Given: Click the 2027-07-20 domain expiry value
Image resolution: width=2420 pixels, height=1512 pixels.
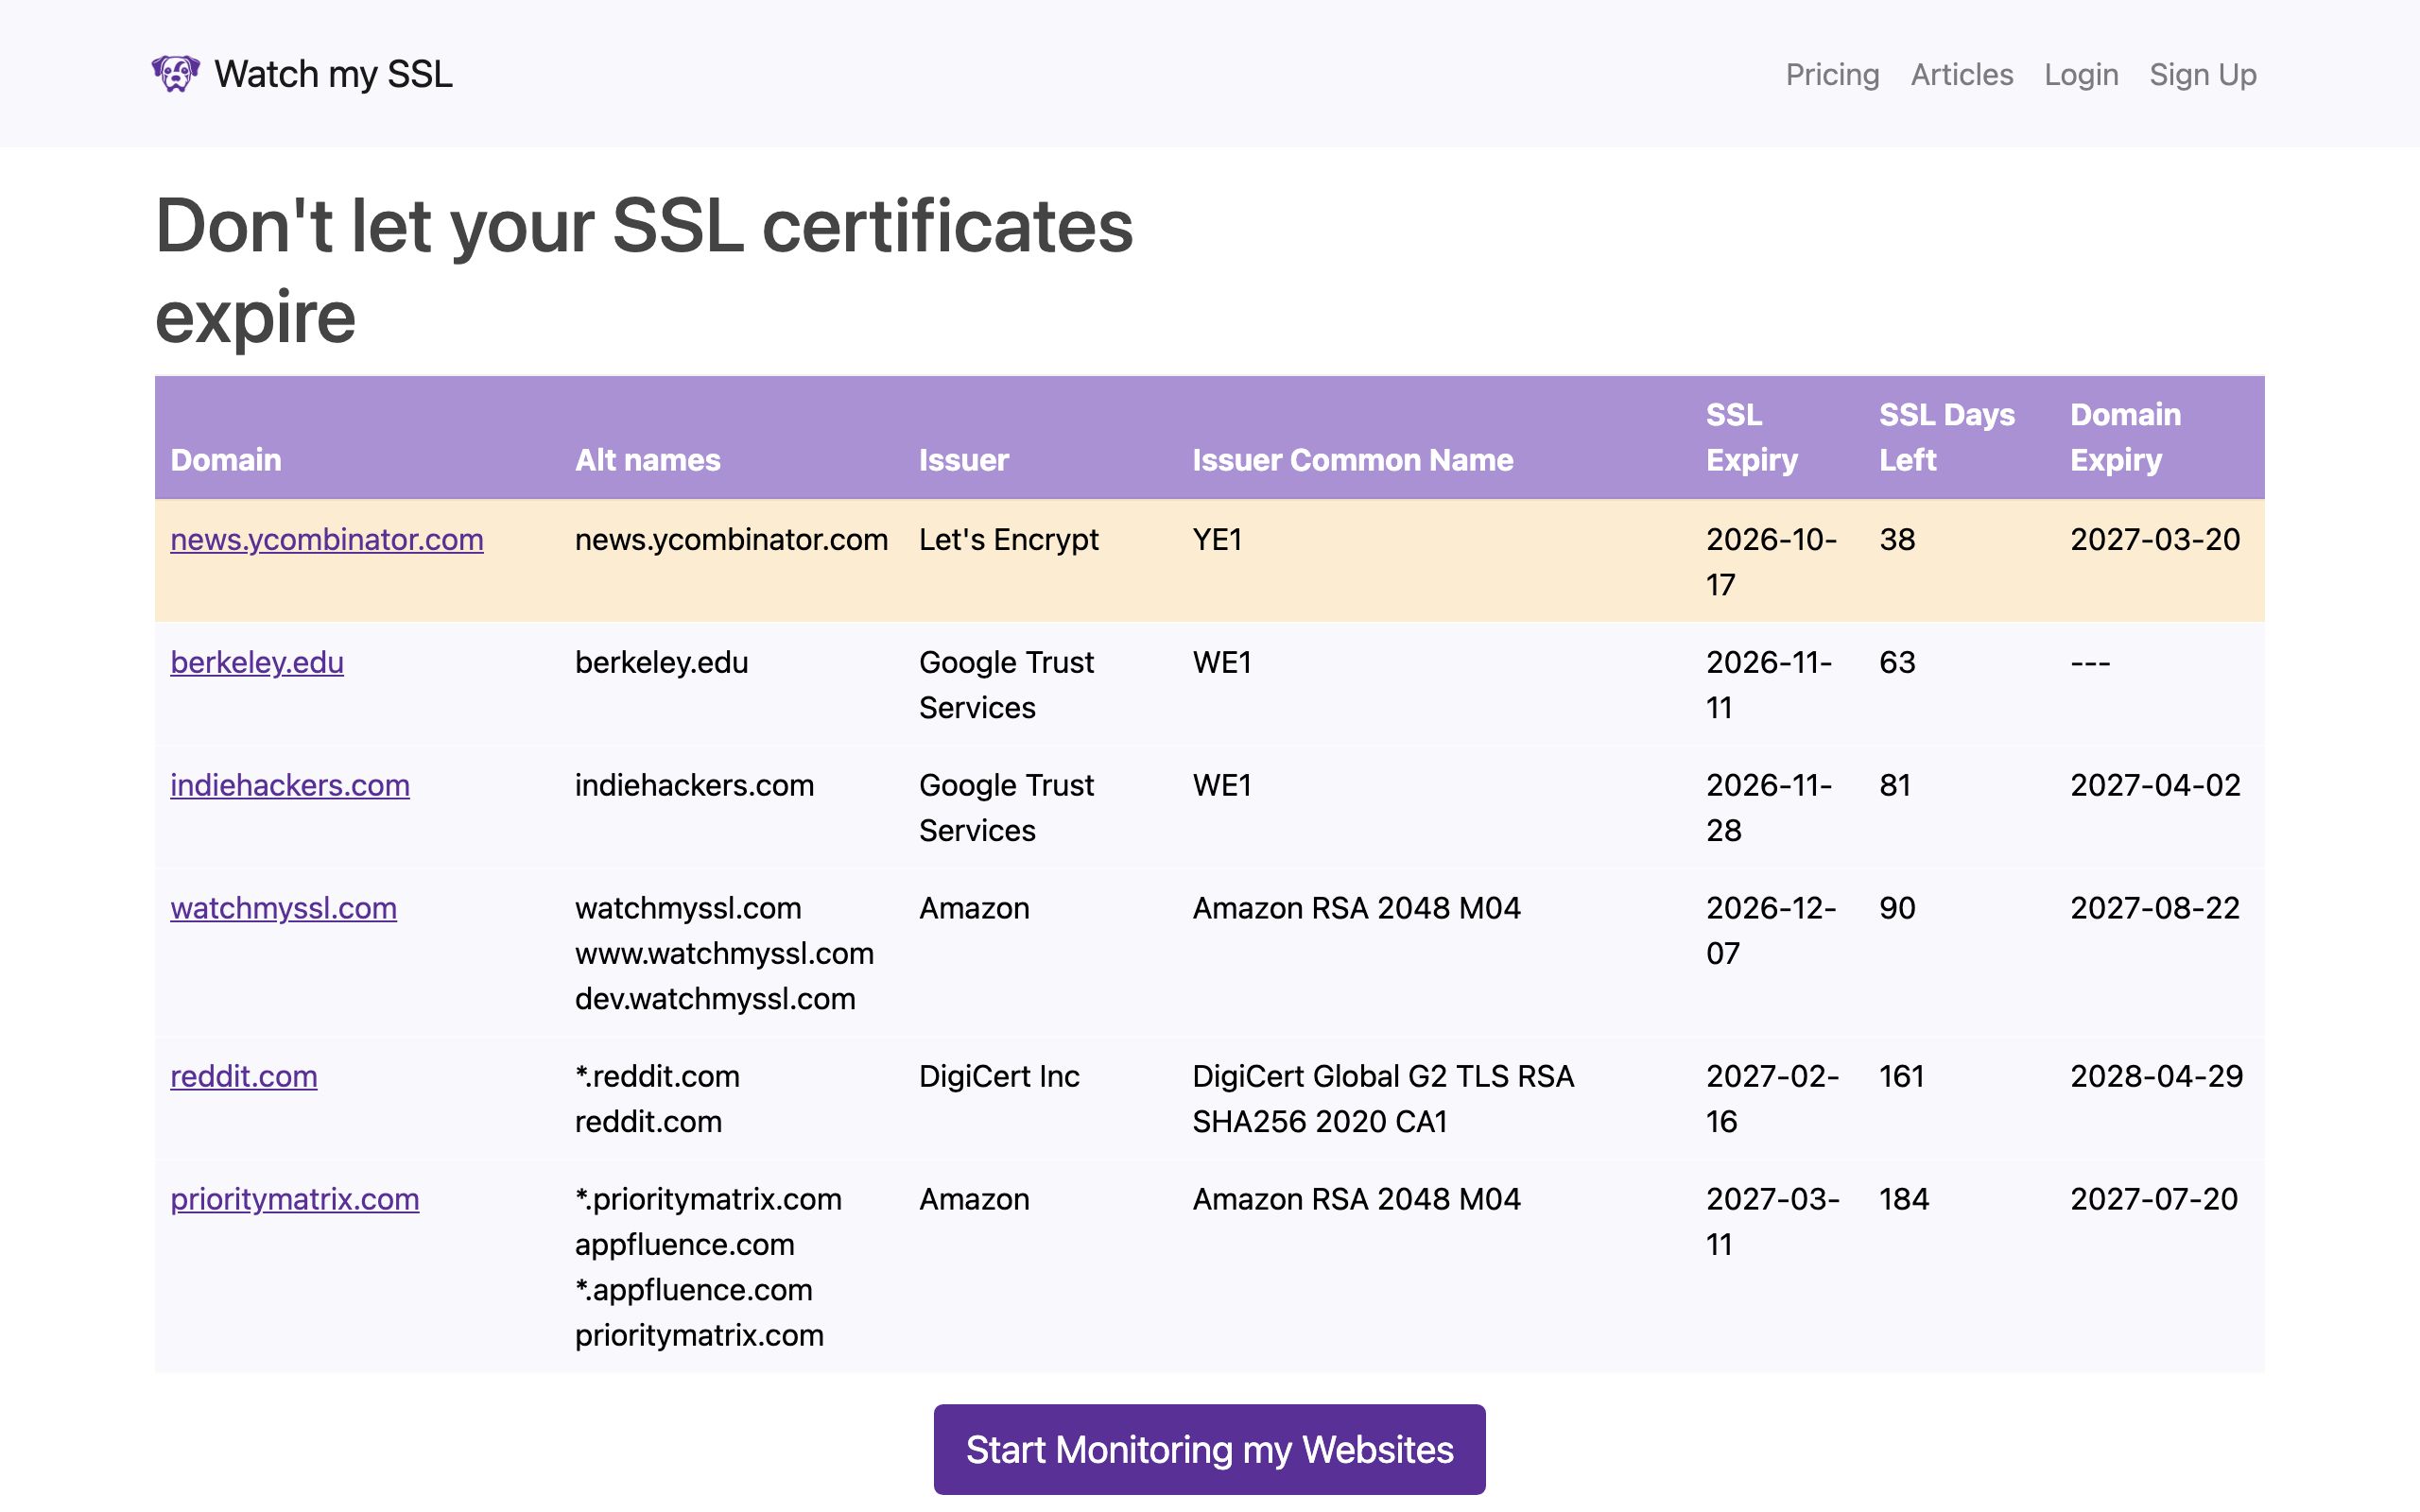Looking at the screenshot, I should 2154,1199.
